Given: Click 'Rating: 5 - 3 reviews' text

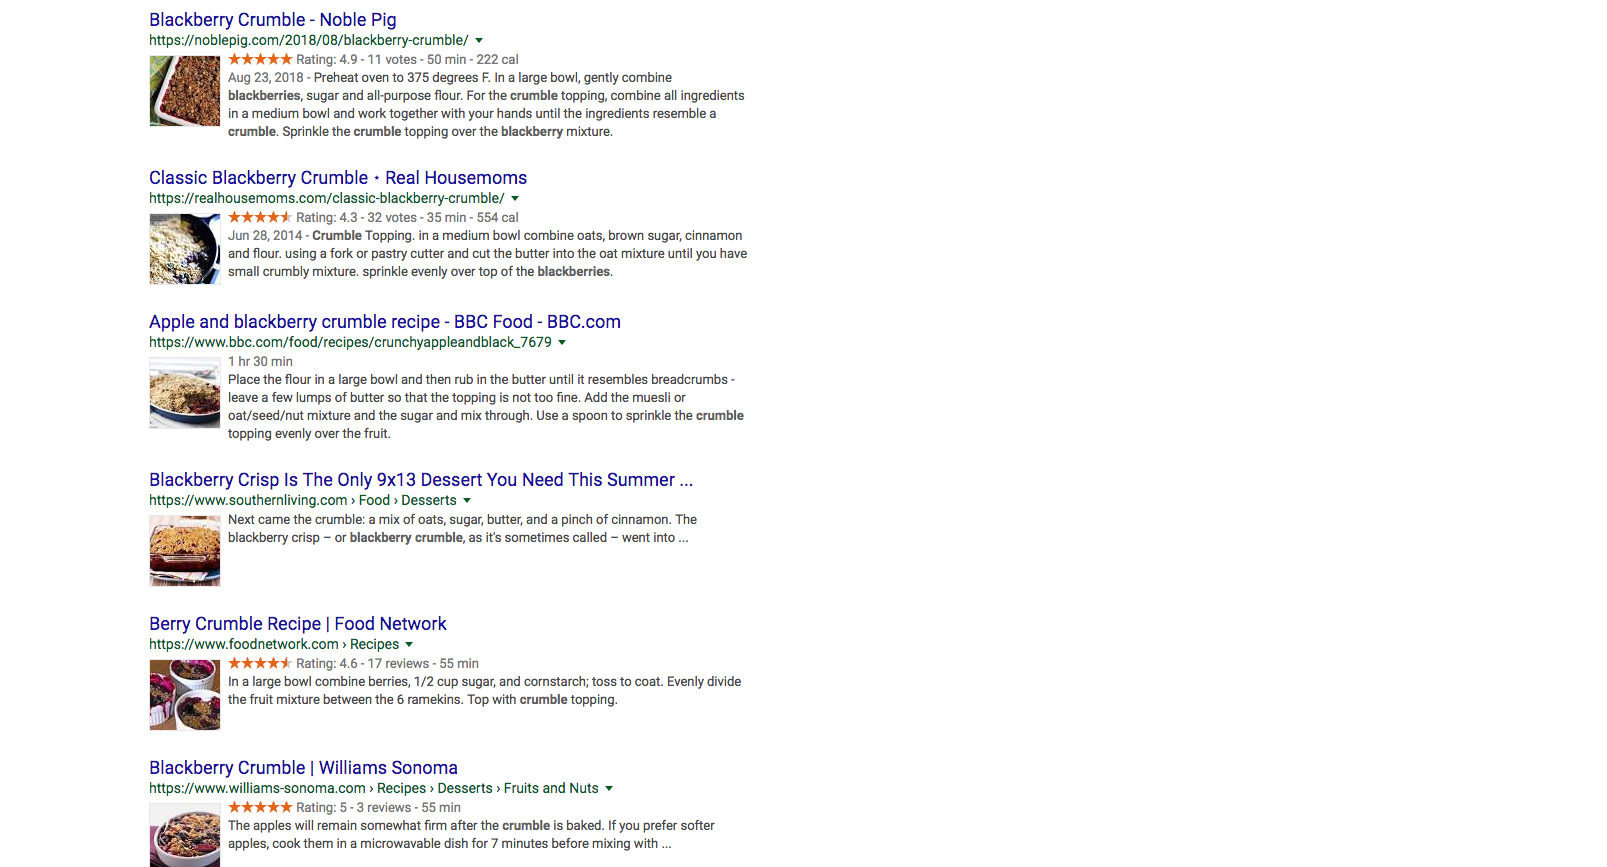Looking at the screenshot, I should [x=354, y=808].
